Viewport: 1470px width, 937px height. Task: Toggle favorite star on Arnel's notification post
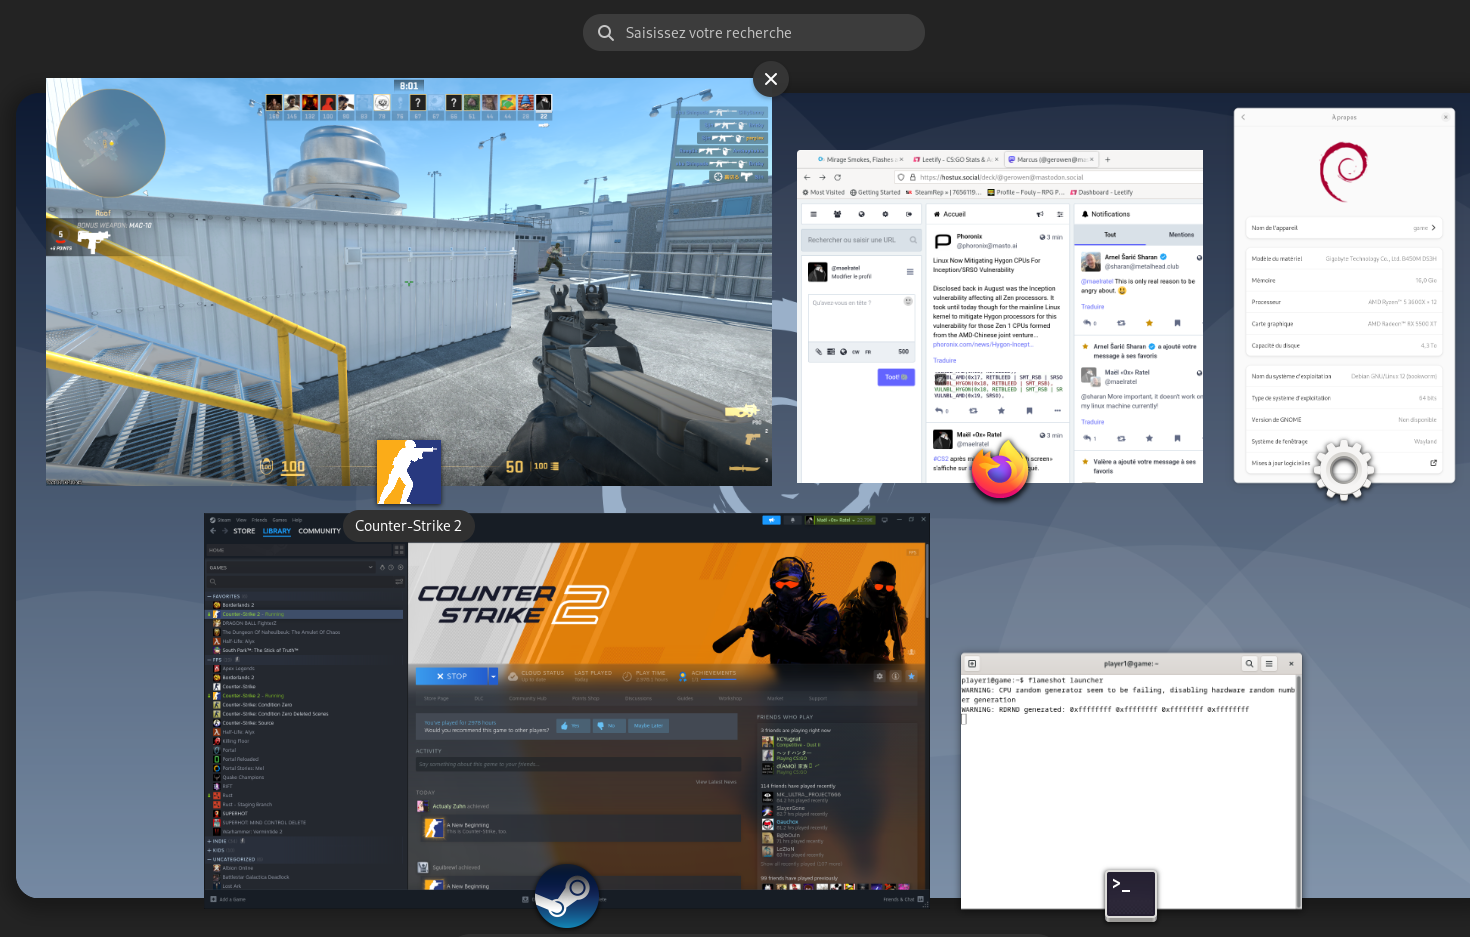(x=1149, y=323)
